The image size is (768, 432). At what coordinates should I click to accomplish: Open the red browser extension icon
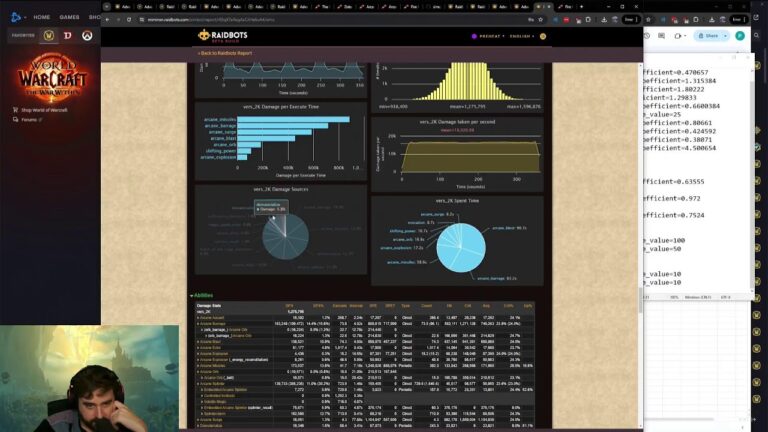tap(566, 20)
